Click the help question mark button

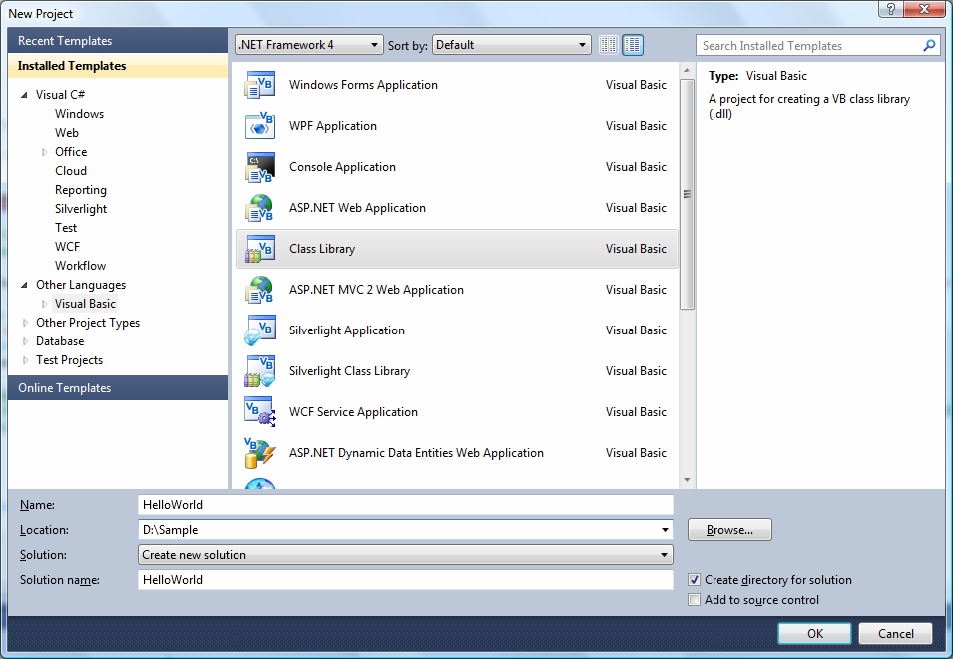(x=890, y=9)
